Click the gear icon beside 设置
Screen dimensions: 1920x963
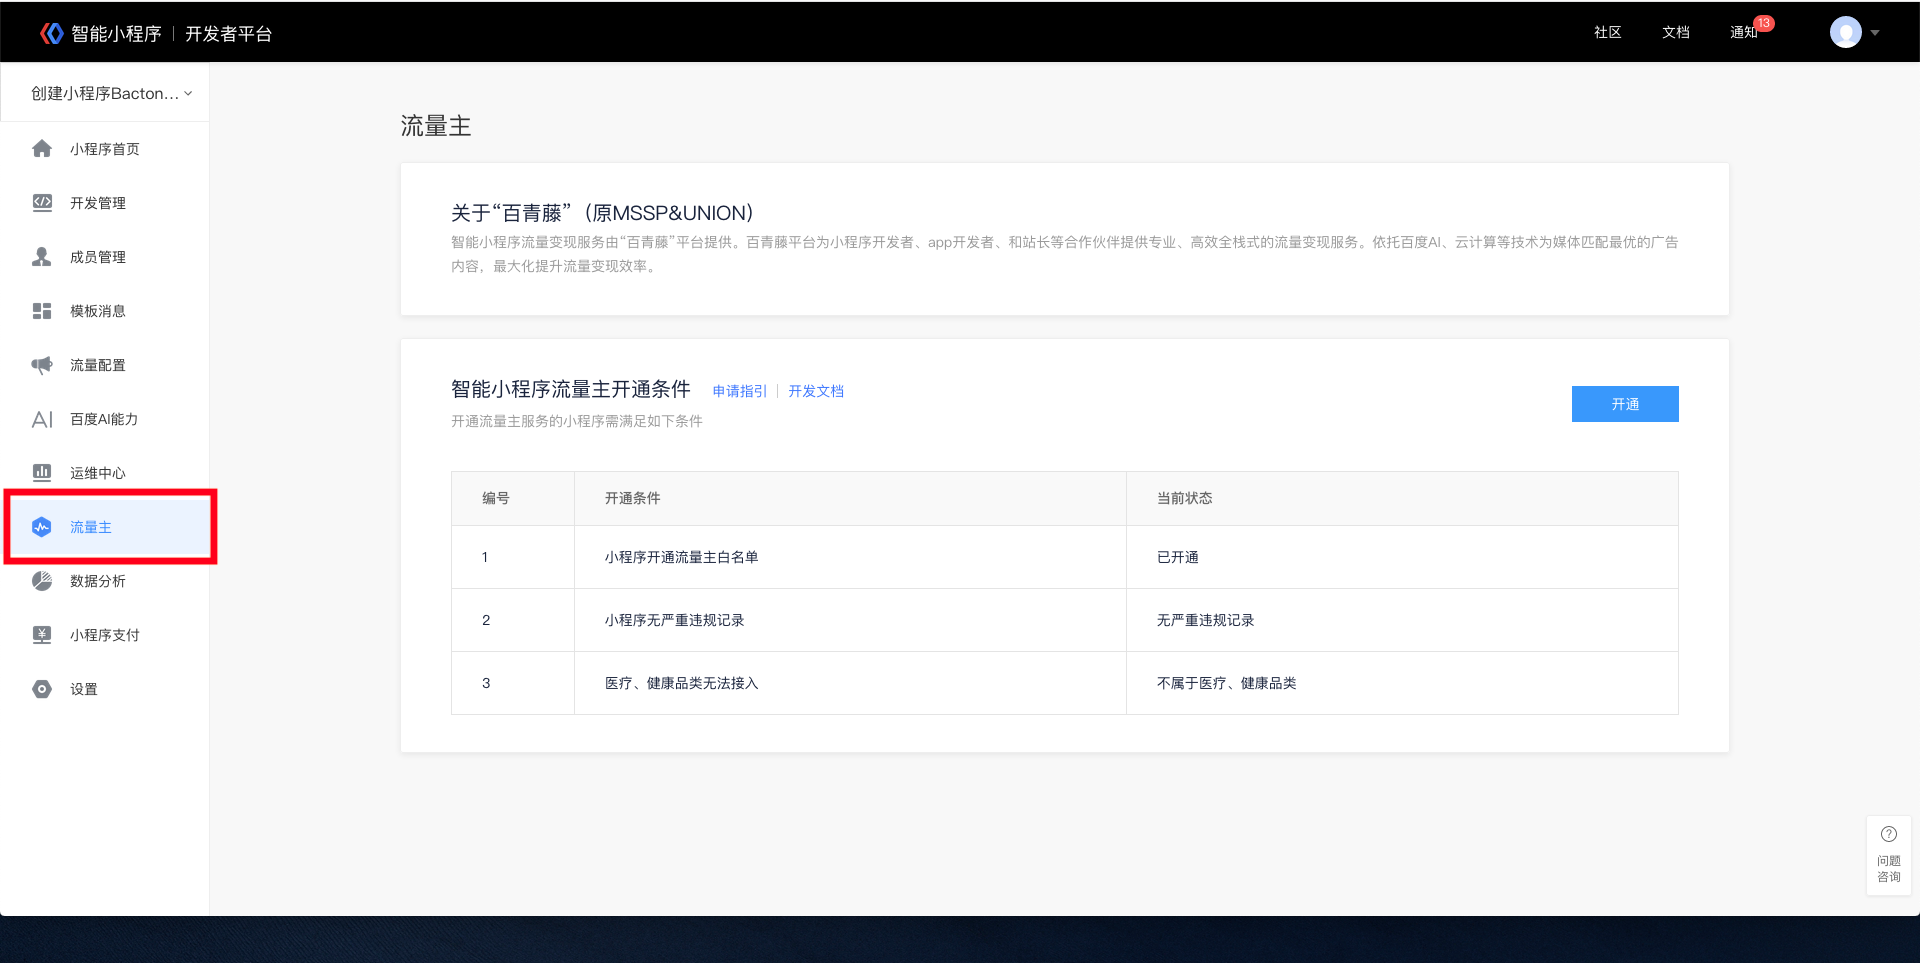point(42,689)
